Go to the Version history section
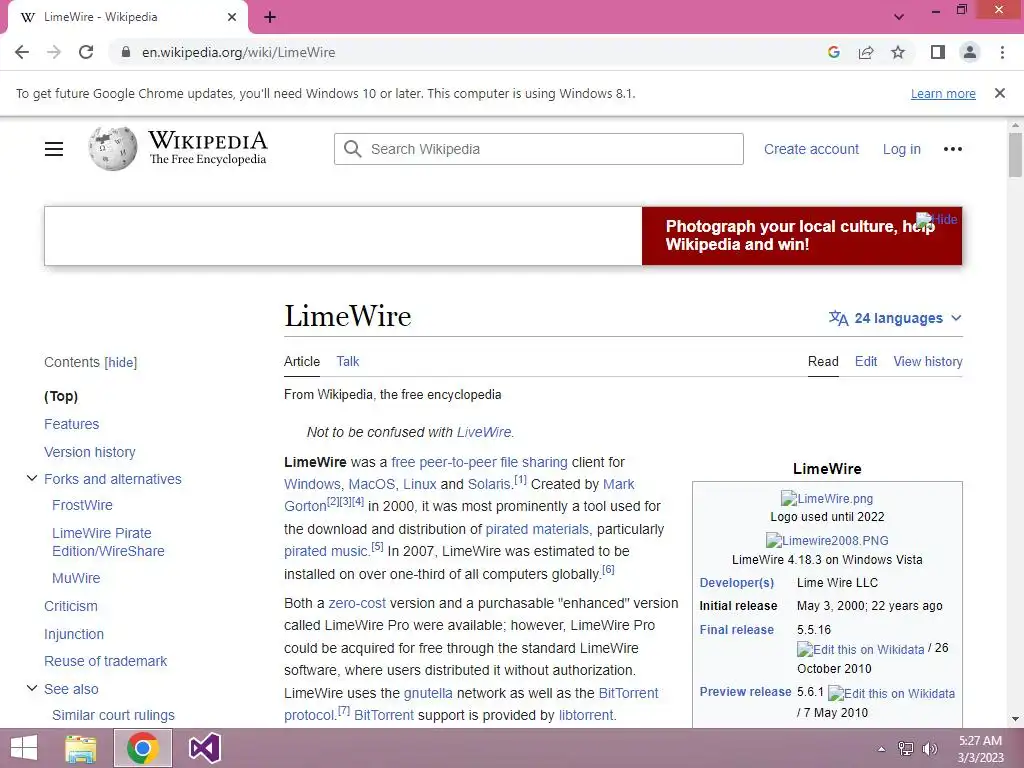Image resolution: width=1024 pixels, height=768 pixels. (89, 452)
